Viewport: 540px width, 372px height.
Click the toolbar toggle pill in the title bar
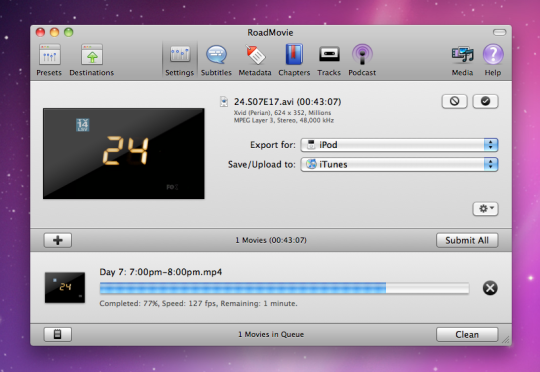tap(499, 32)
